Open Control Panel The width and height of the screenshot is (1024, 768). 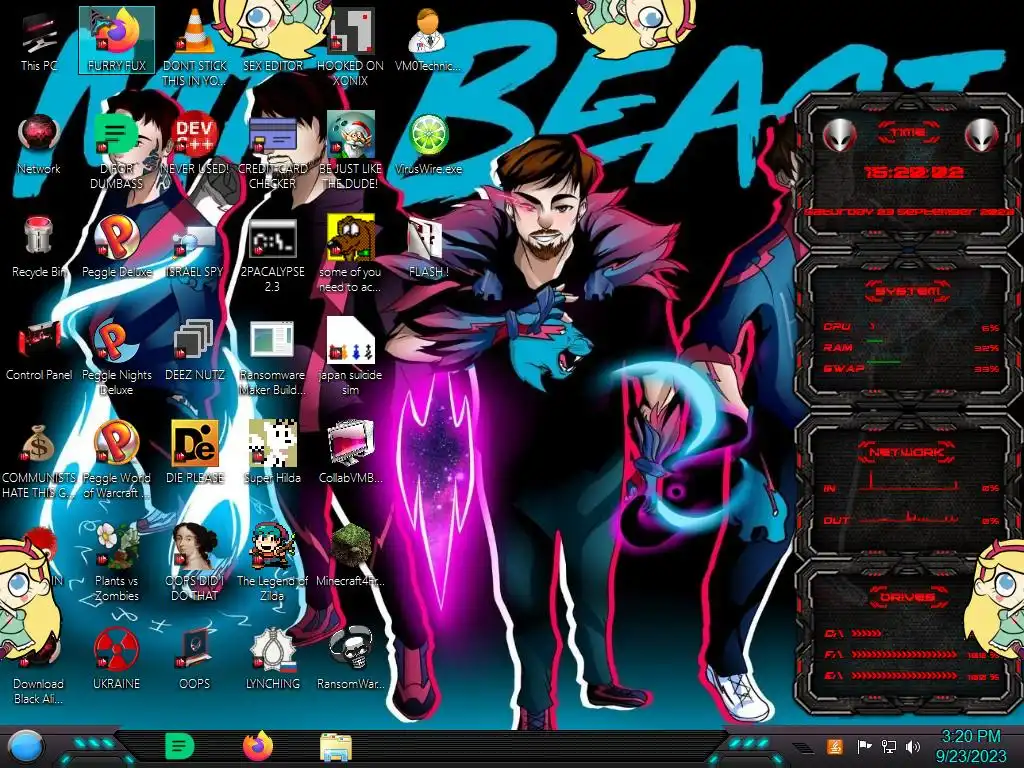point(39,350)
